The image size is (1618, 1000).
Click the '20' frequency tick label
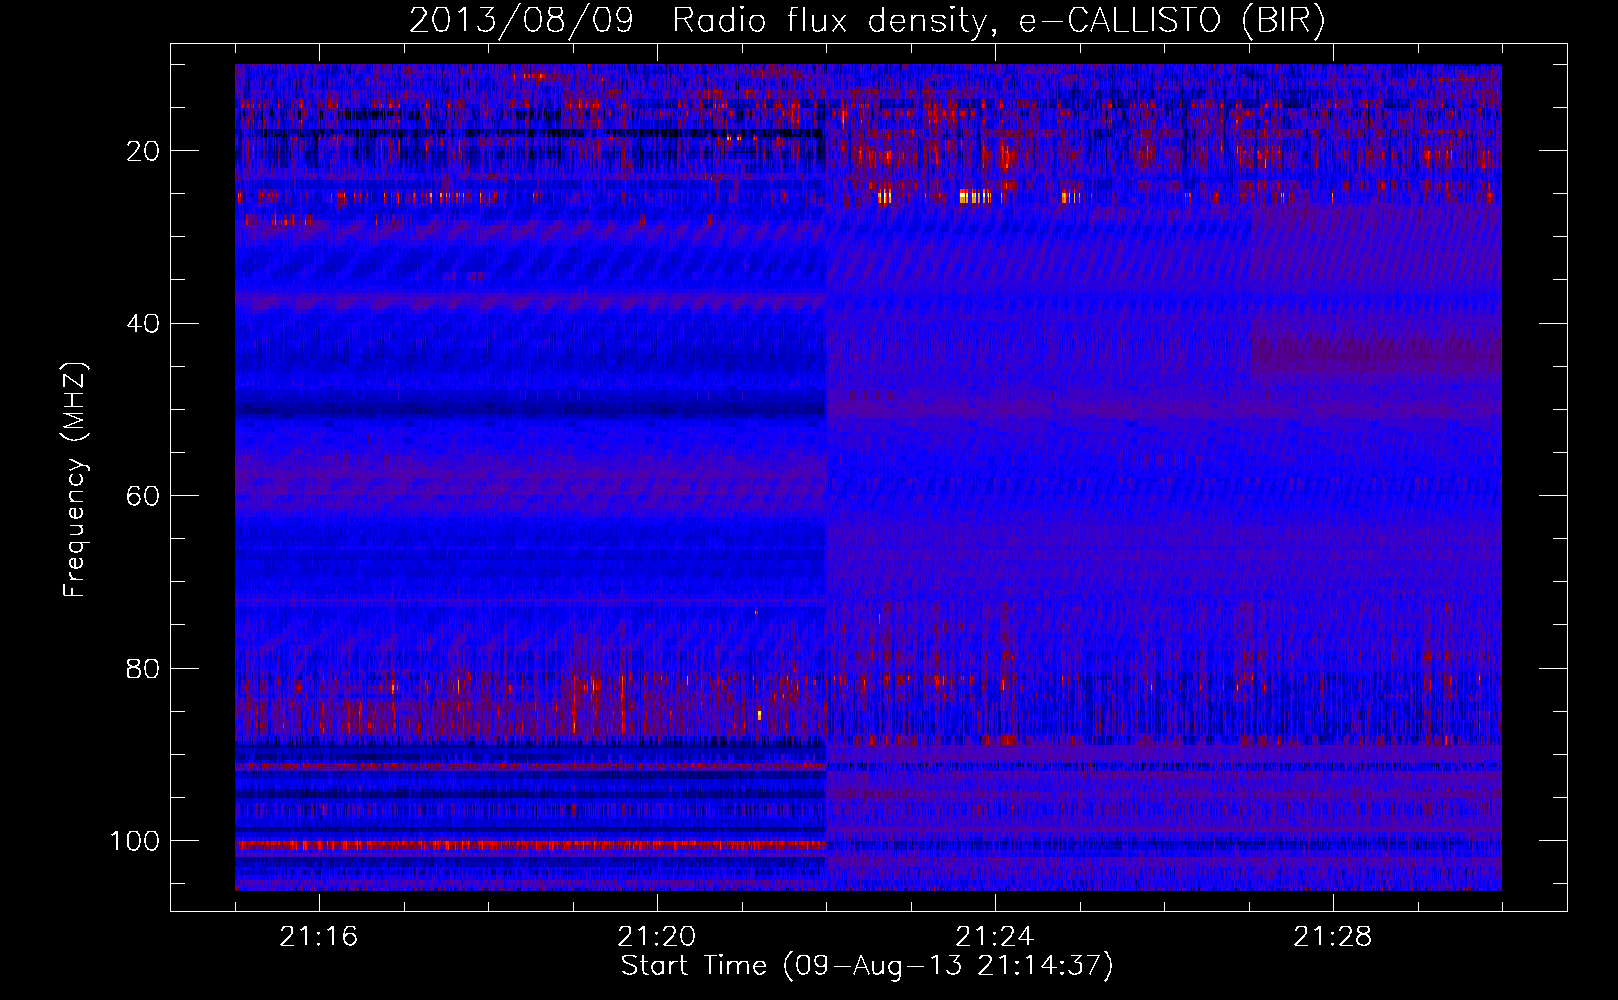[x=143, y=151]
